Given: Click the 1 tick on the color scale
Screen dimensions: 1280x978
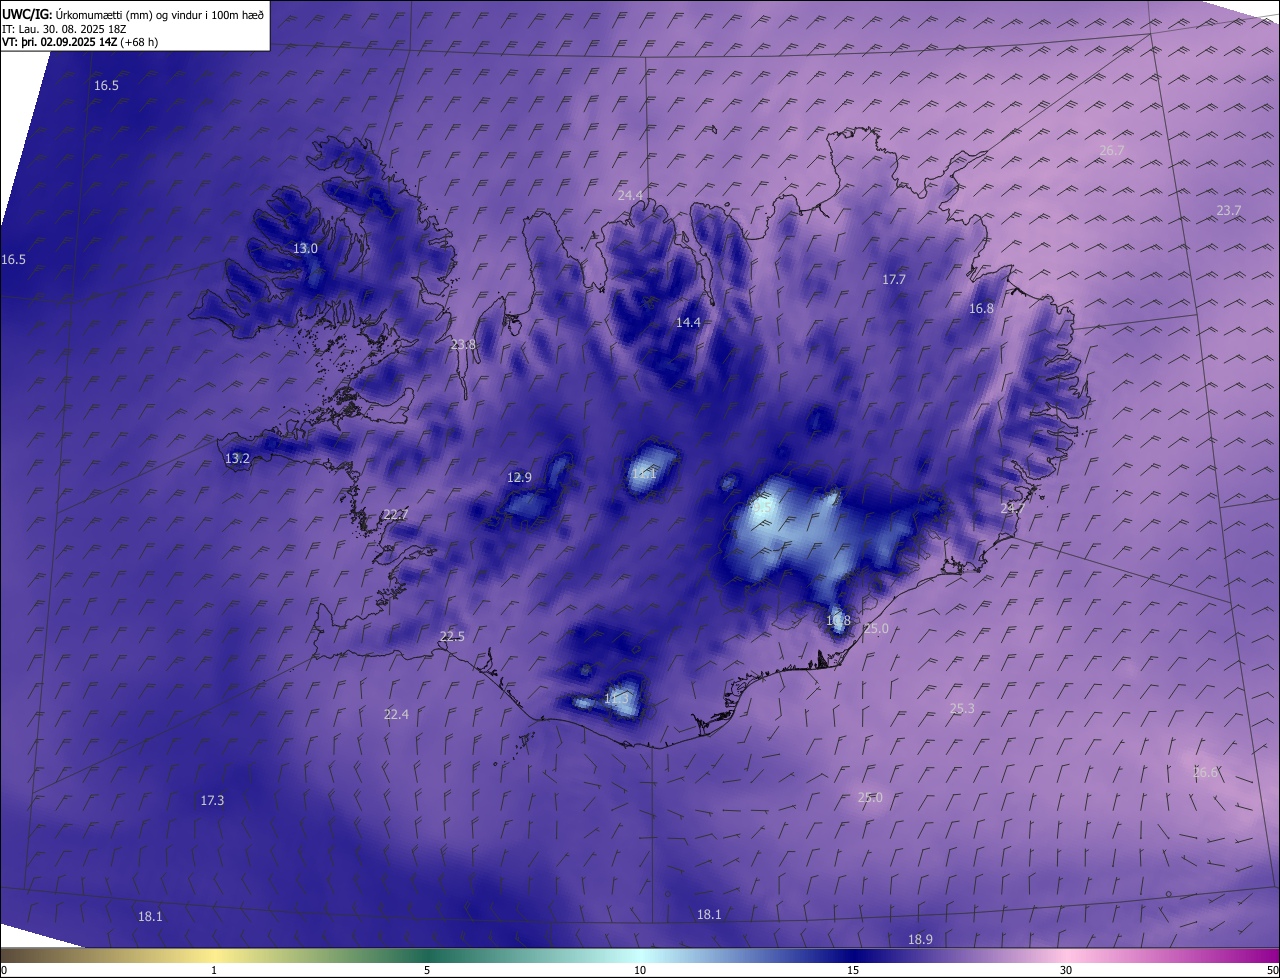Looking at the screenshot, I should coord(214,970).
